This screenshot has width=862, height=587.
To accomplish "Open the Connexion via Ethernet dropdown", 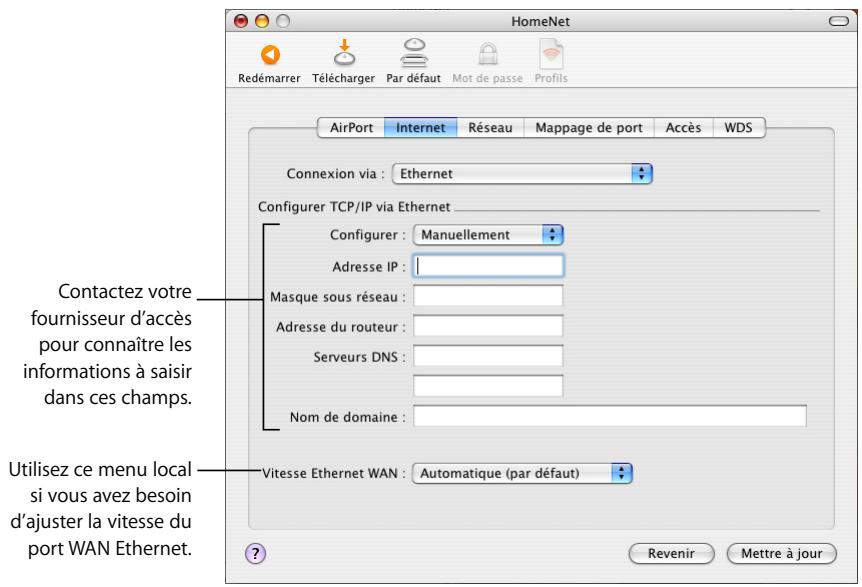I will (x=522, y=174).
